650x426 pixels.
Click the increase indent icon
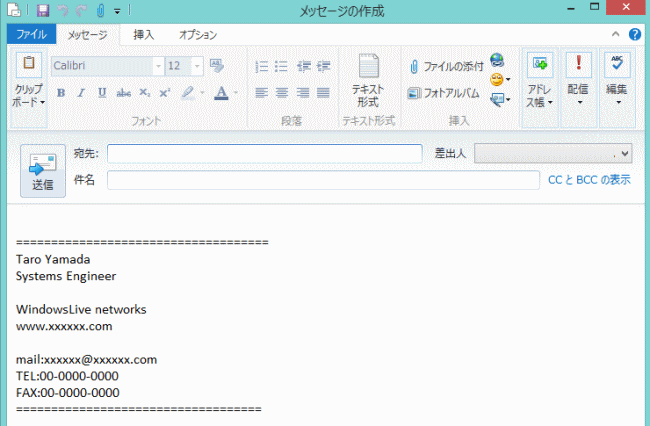[x=324, y=66]
